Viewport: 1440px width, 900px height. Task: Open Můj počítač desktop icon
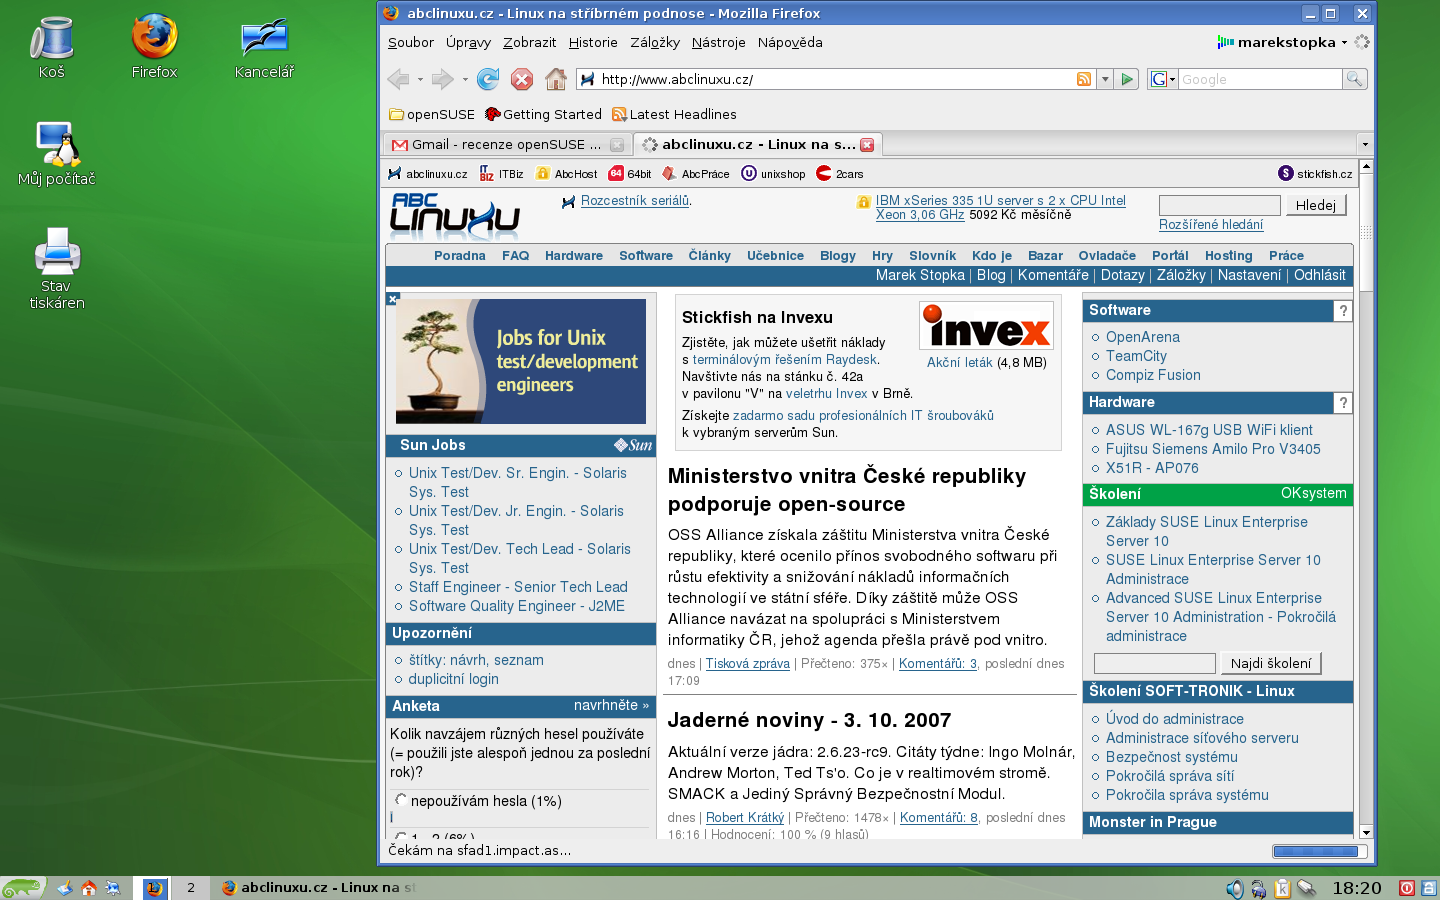coord(57,154)
